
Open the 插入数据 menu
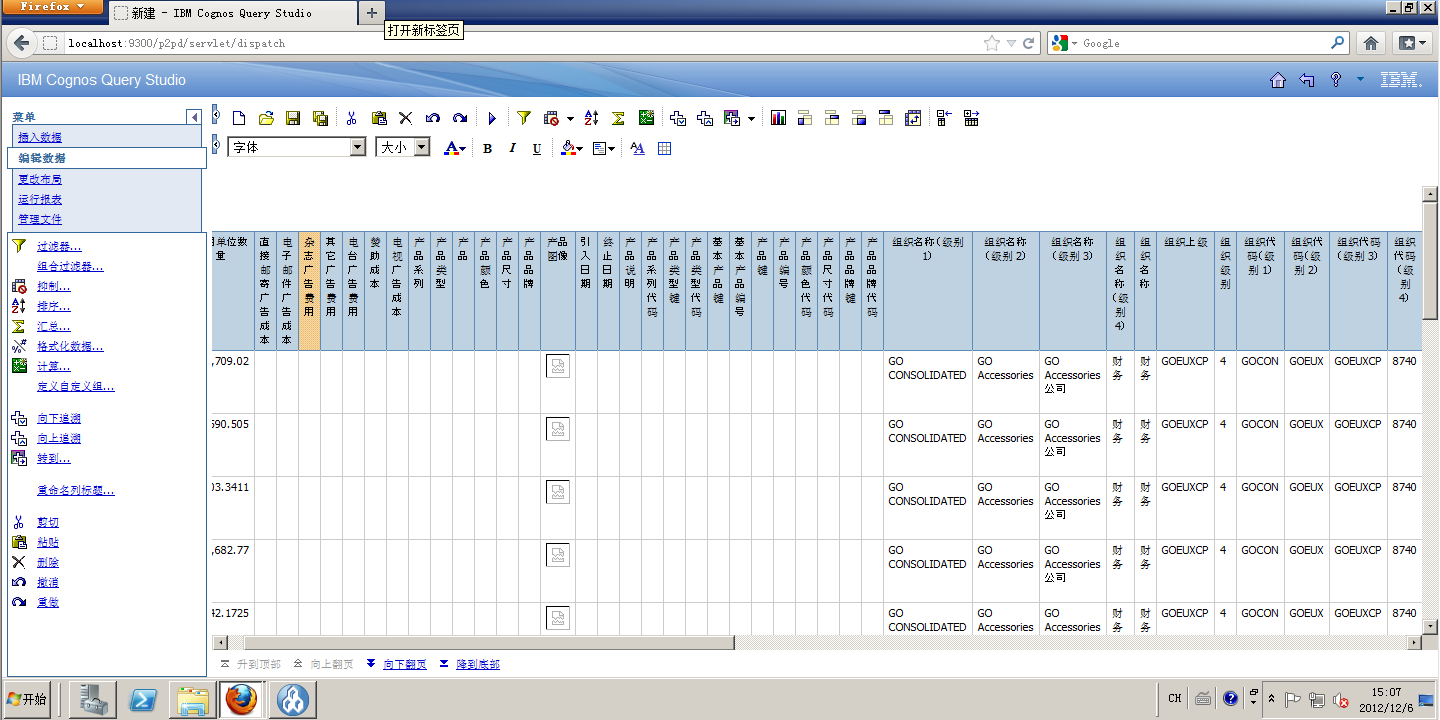(x=40, y=137)
